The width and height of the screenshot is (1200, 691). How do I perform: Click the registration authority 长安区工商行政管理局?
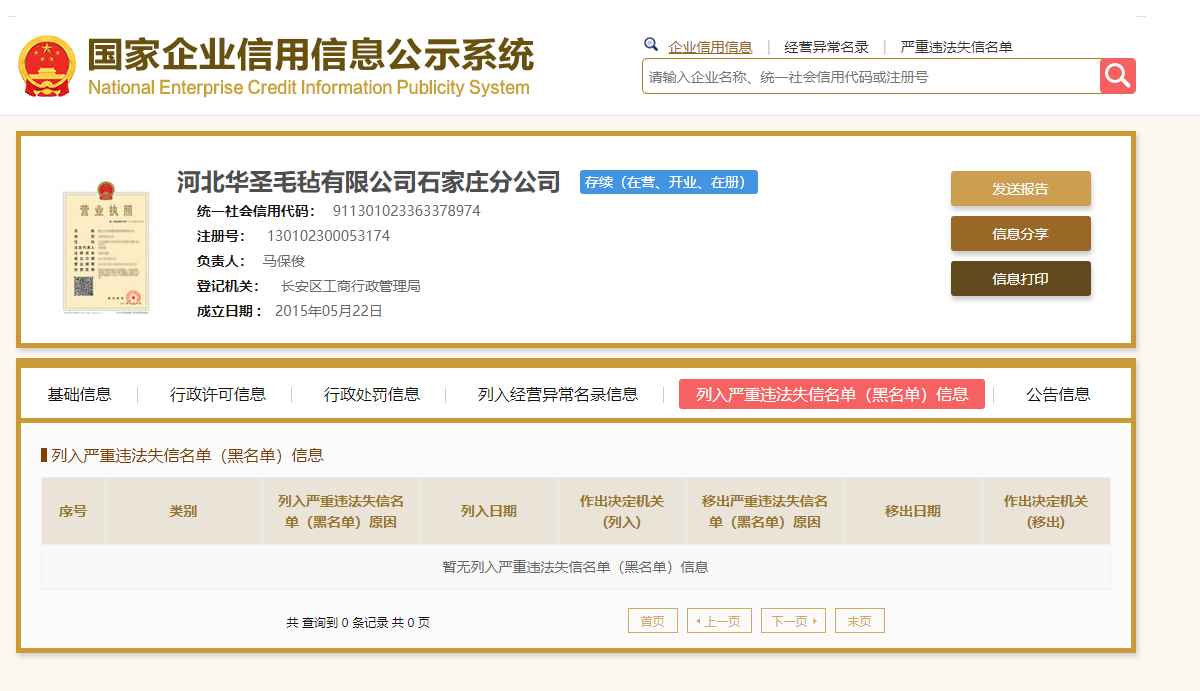(x=351, y=286)
